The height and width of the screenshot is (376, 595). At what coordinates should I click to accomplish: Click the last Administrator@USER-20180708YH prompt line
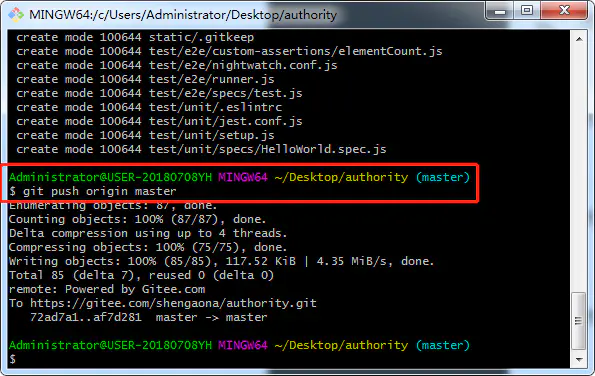point(239,345)
